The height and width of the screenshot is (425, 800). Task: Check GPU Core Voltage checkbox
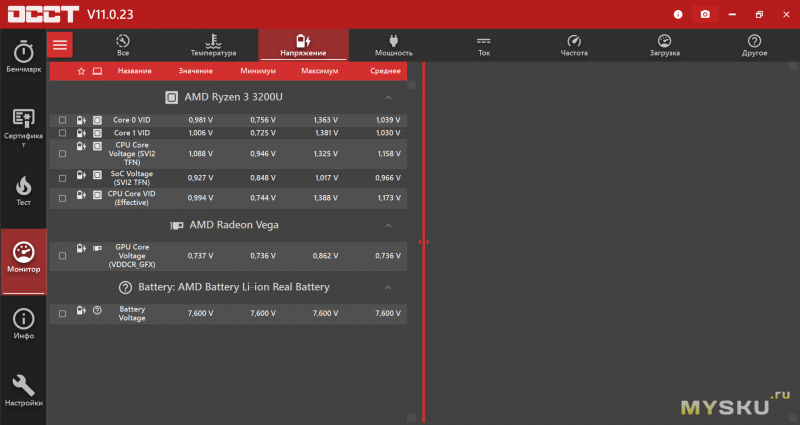pyautogui.click(x=62, y=256)
